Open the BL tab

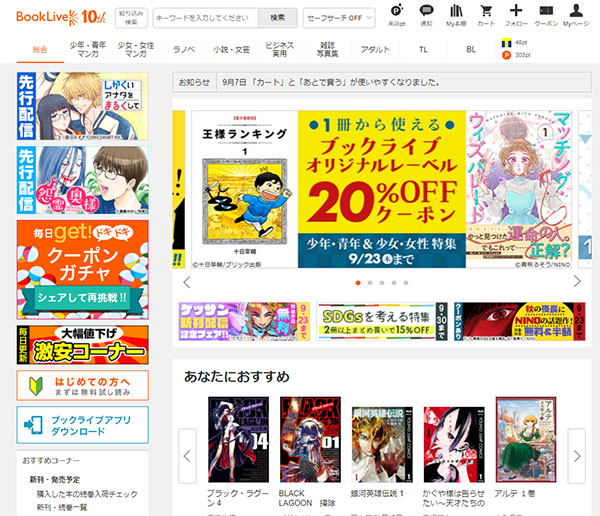(x=471, y=49)
